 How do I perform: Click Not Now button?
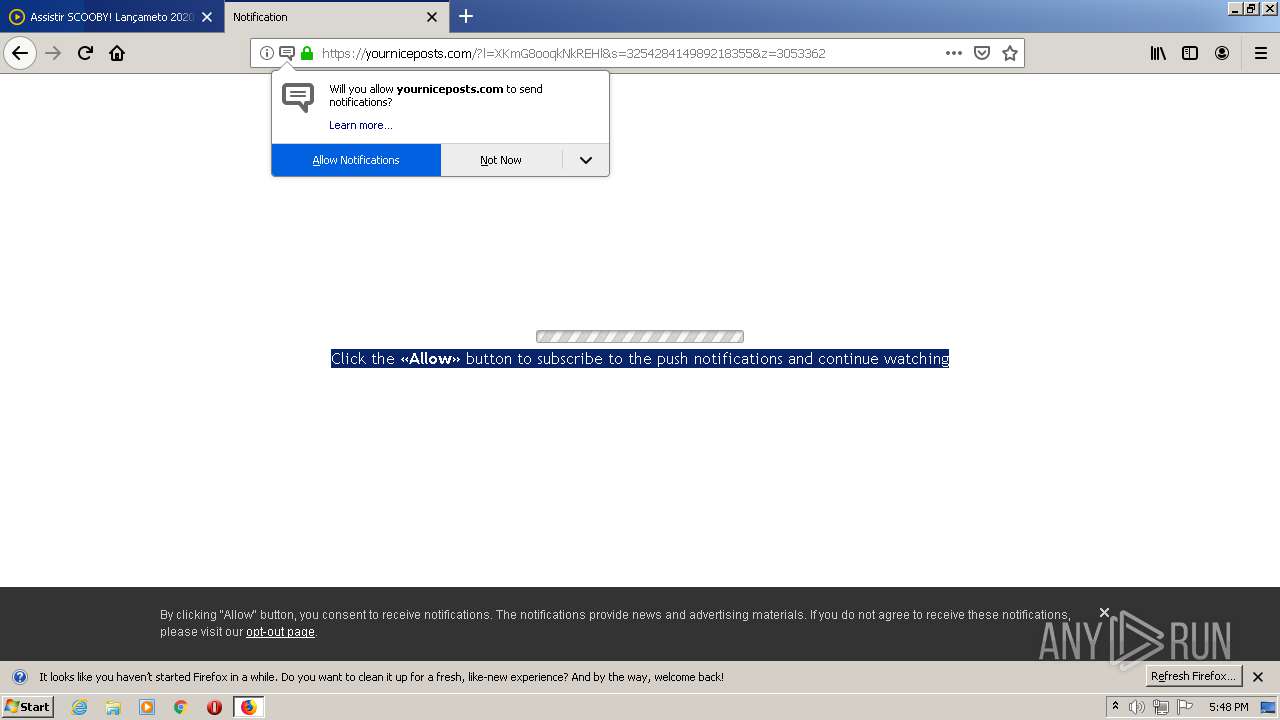(x=501, y=160)
